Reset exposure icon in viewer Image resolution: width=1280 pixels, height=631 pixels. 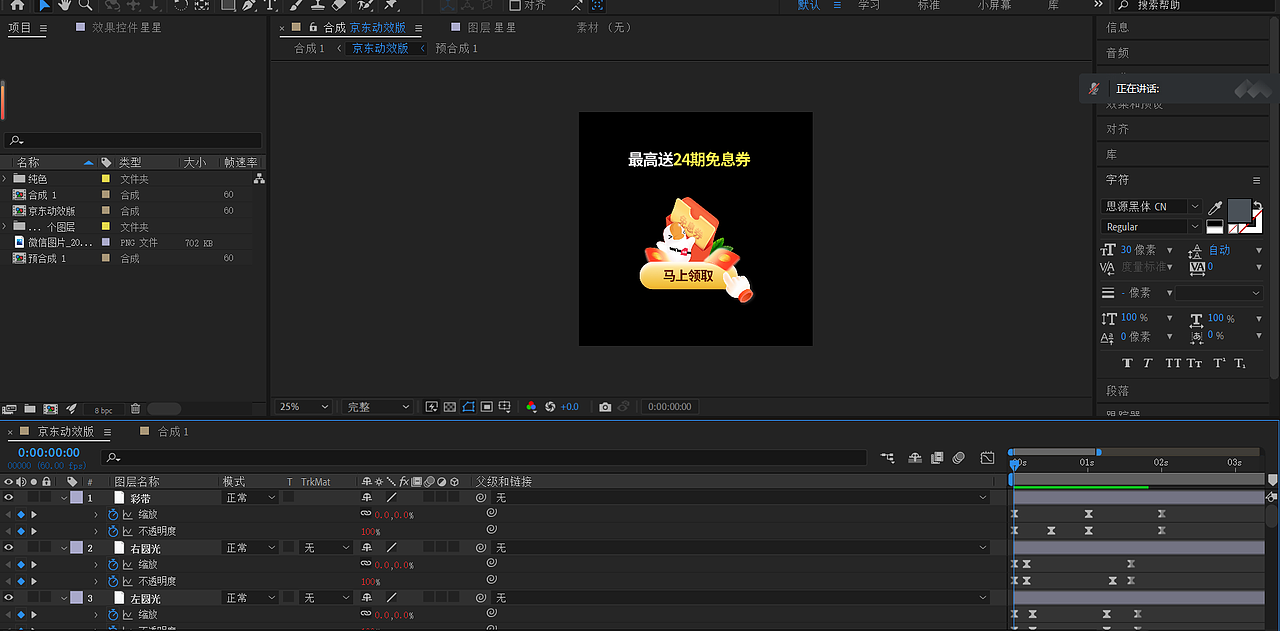[550, 407]
